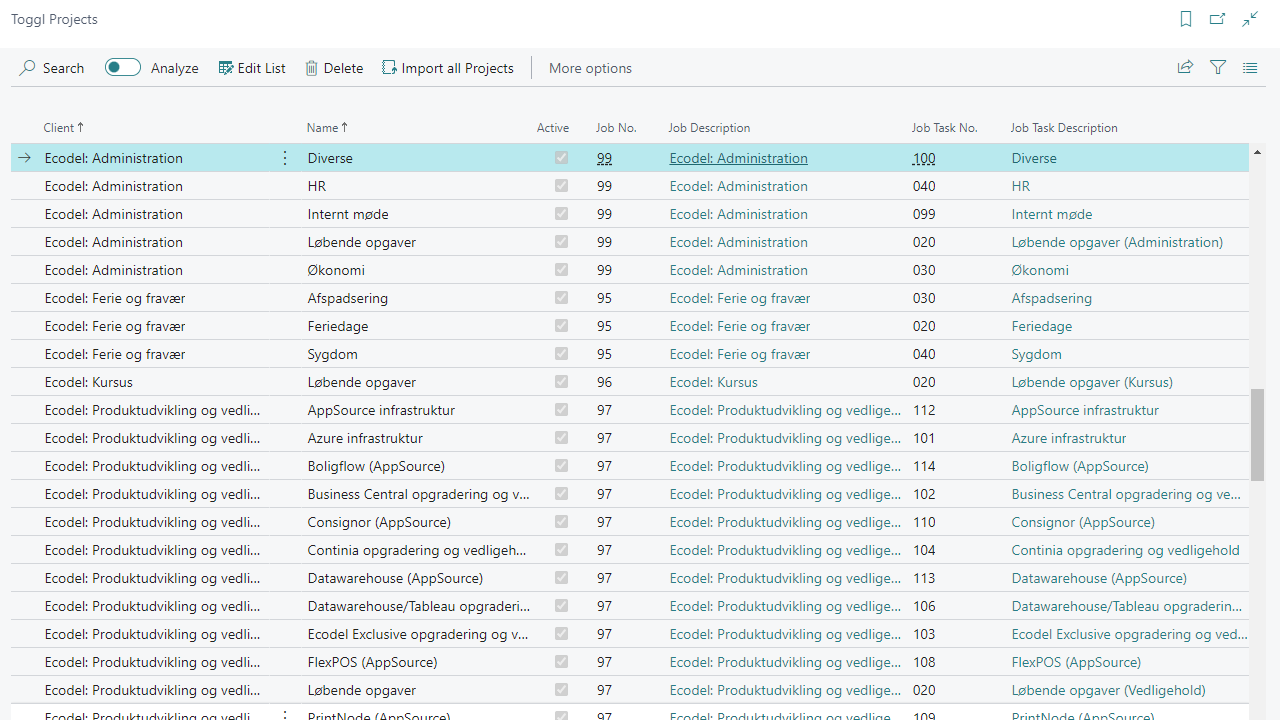Click the Job Description column header
The width and height of the screenshot is (1280, 720).
point(709,128)
